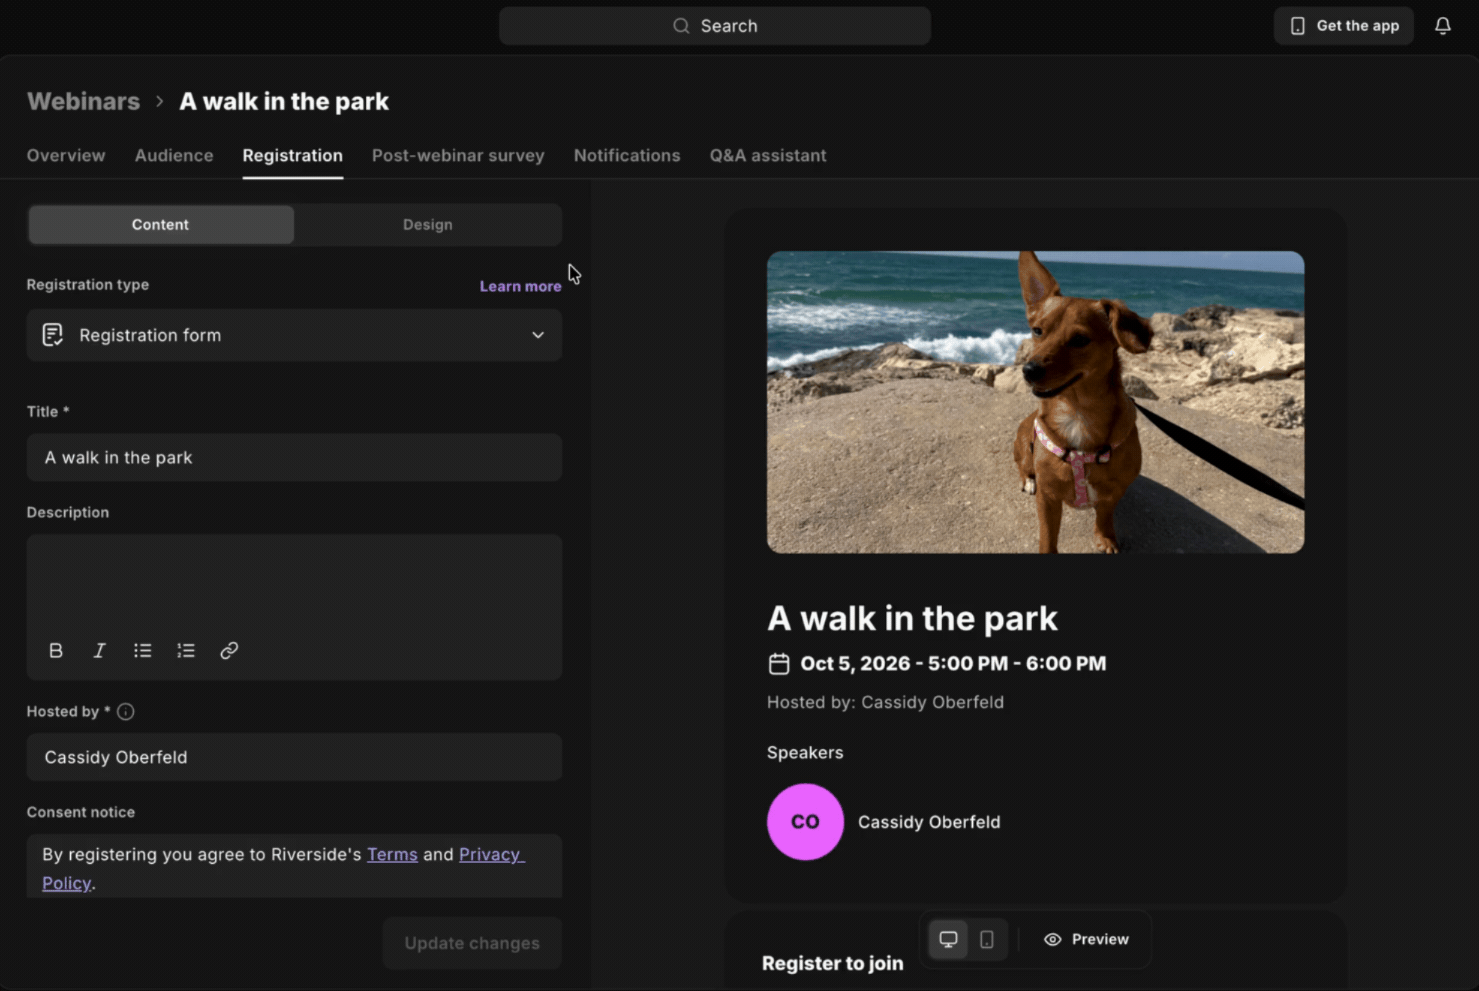Follow the Learn more link
This screenshot has height=991, width=1479.
point(520,286)
